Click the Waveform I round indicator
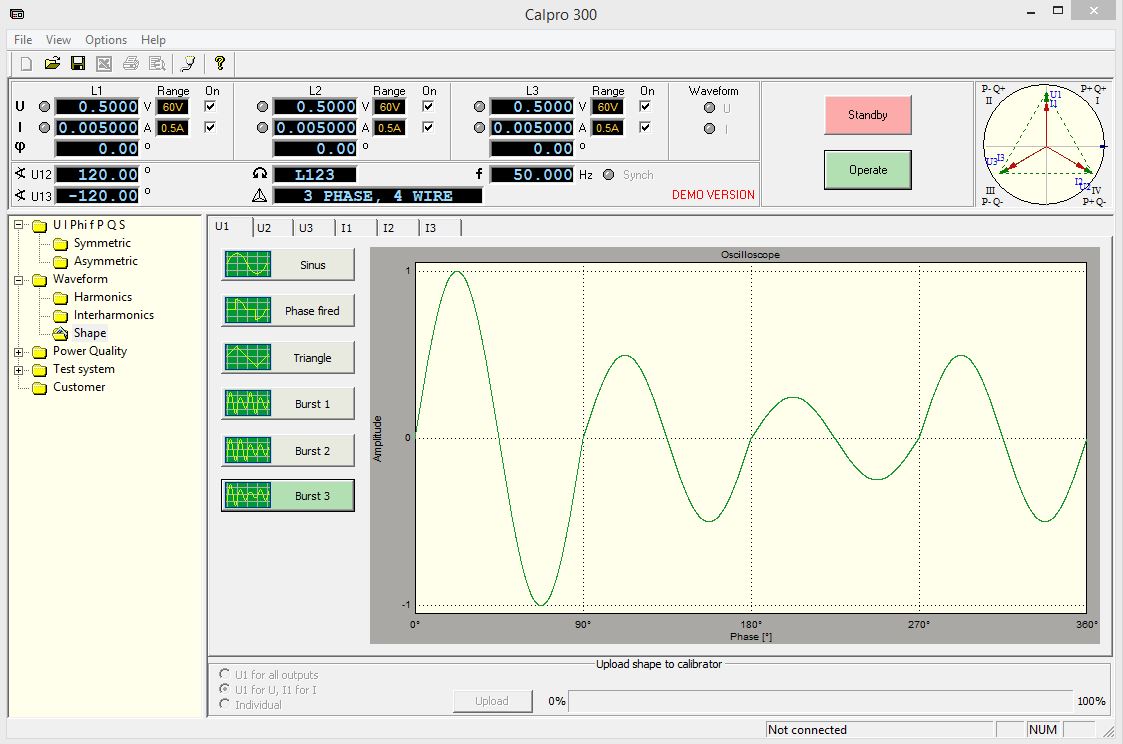The width and height of the screenshot is (1123, 744). pos(709,129)
